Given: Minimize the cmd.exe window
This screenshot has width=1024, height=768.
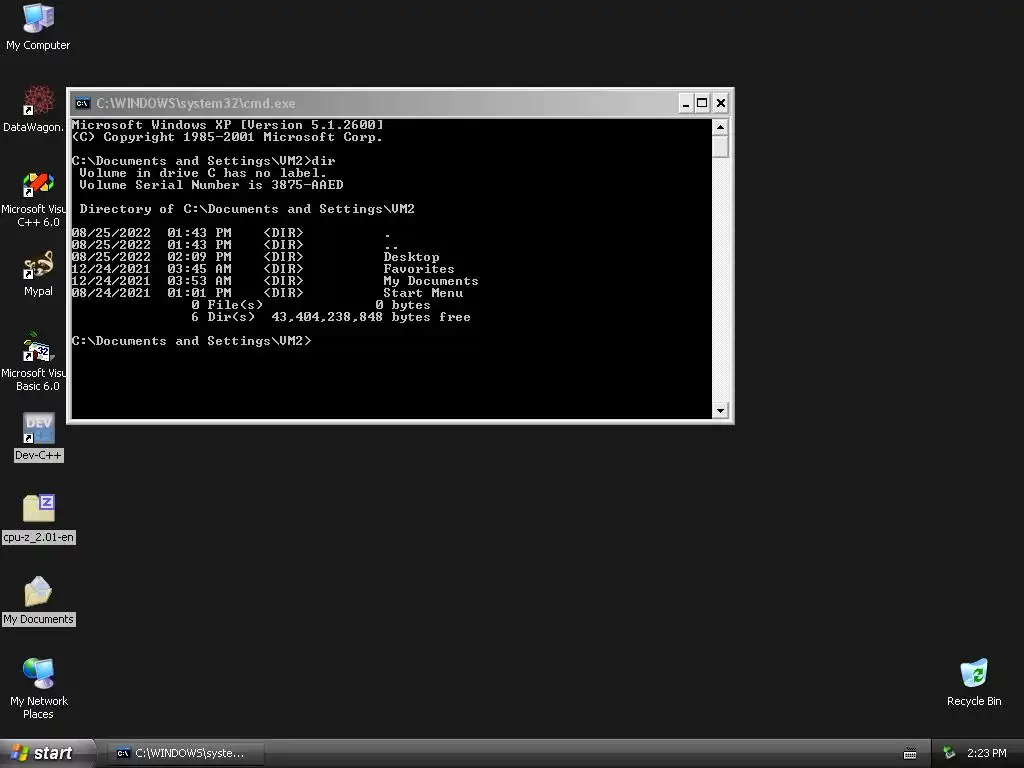Looking at the screenshot, I should tap(686, 103).
